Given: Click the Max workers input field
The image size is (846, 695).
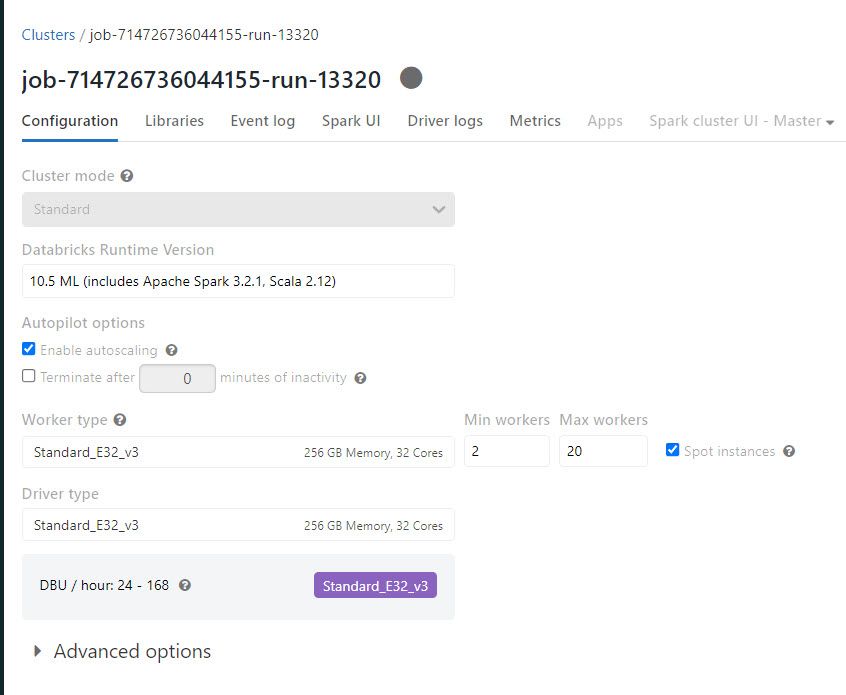Looking at the screenshot, I should [603, 451].
